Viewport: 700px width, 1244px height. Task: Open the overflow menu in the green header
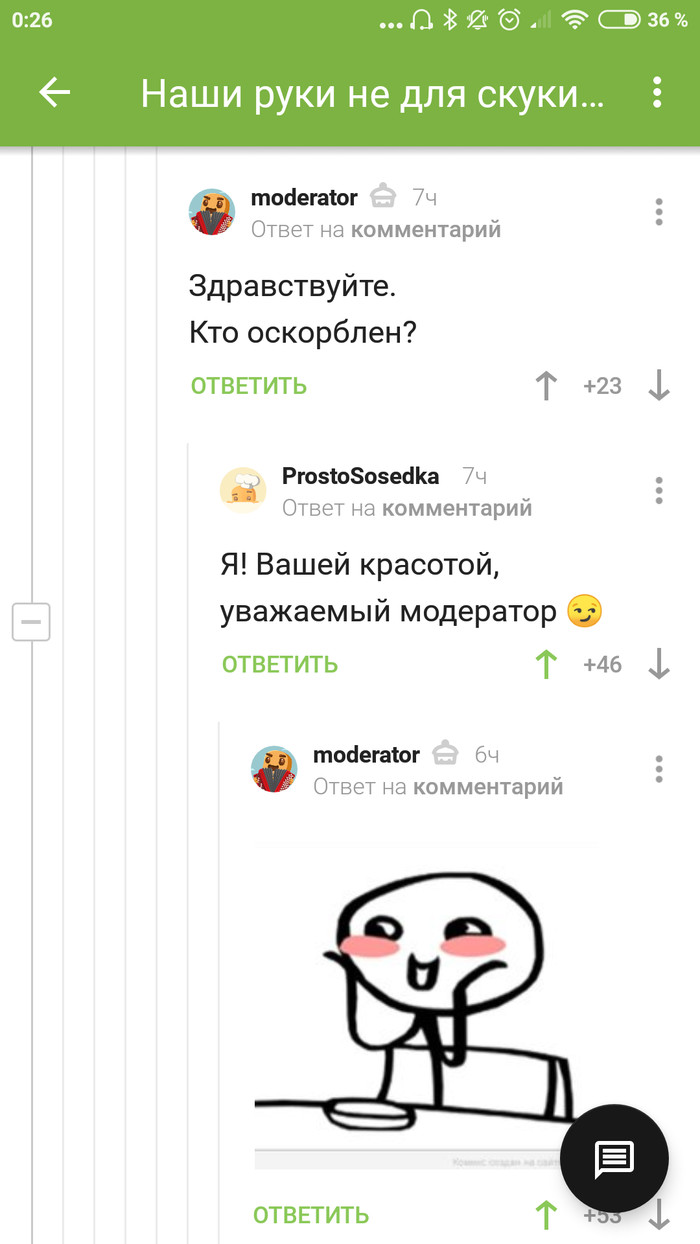(657, 93)
